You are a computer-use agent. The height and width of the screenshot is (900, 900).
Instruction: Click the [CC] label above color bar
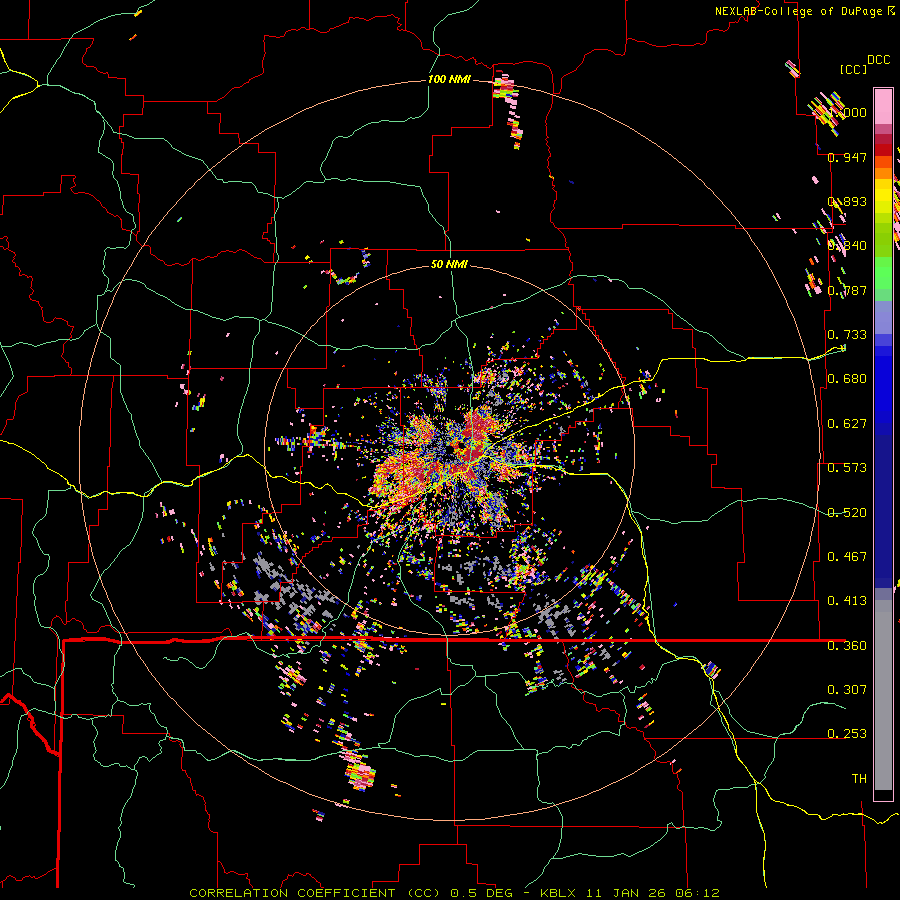pyautogui.click(x=853, y=69)
